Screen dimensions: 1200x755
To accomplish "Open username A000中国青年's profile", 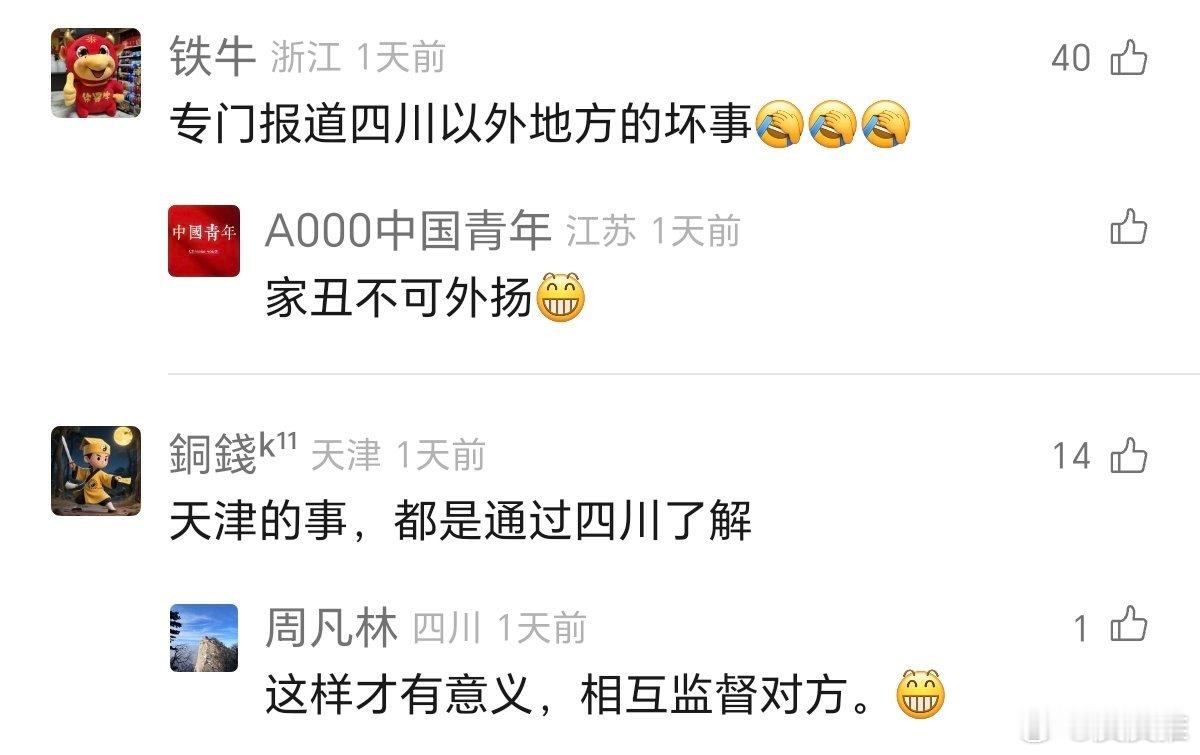I will click(408, 231).
